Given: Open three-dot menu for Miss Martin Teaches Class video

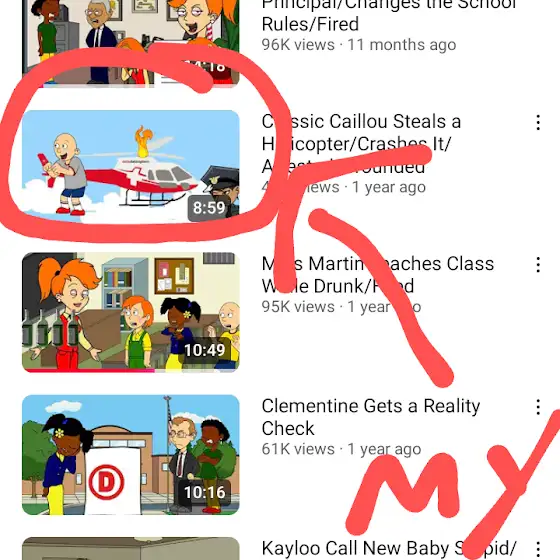Looking at the screenshot, I should (538, 265).
